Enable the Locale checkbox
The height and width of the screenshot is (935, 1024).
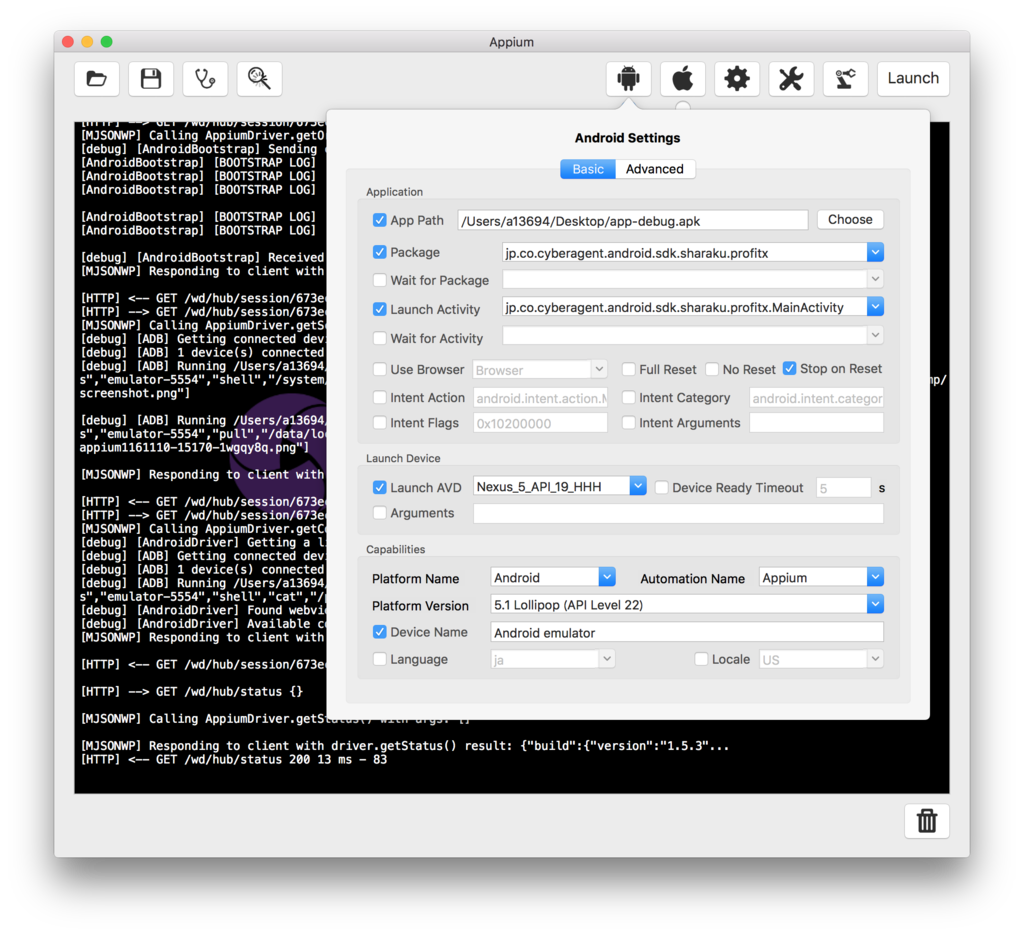pyautogui.click(x=701, y=659)
